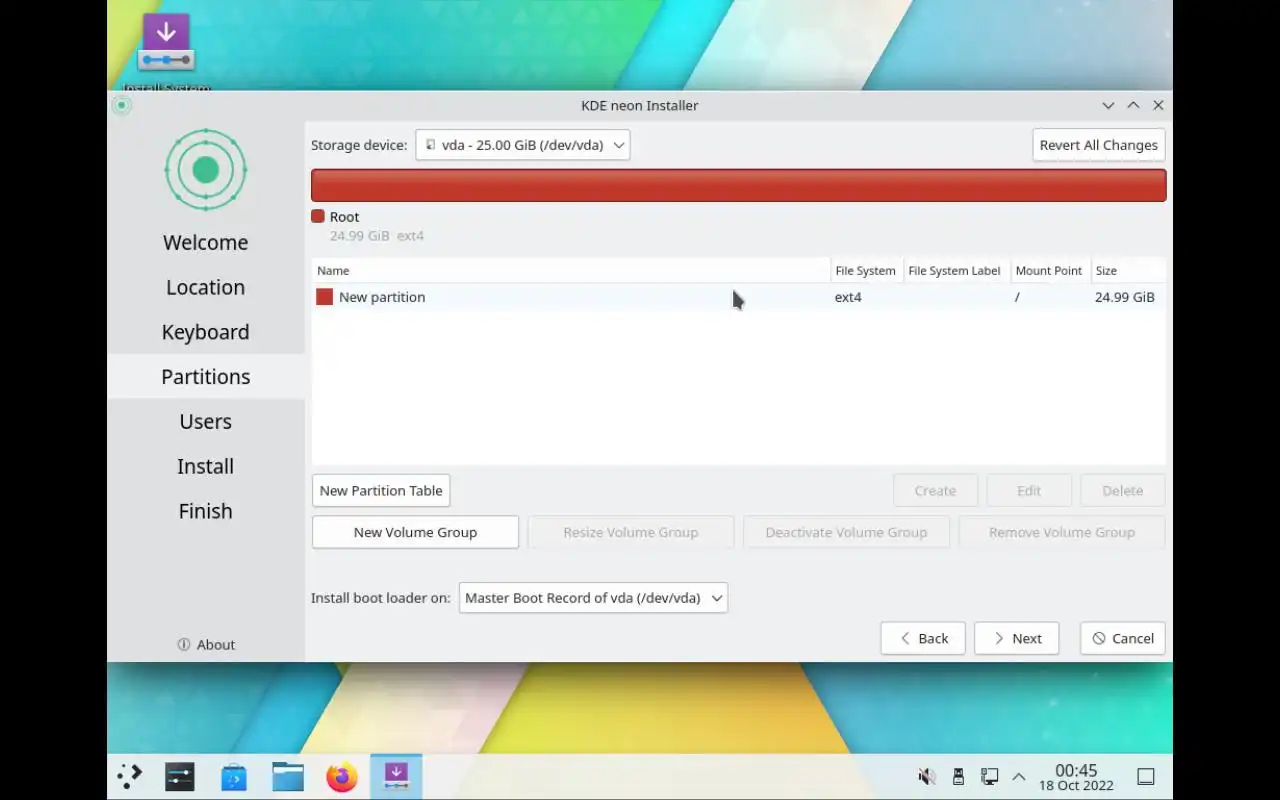
Task: Click the muted audio volume tray icon
Action: pyautogui.click(x=927, y=776)
